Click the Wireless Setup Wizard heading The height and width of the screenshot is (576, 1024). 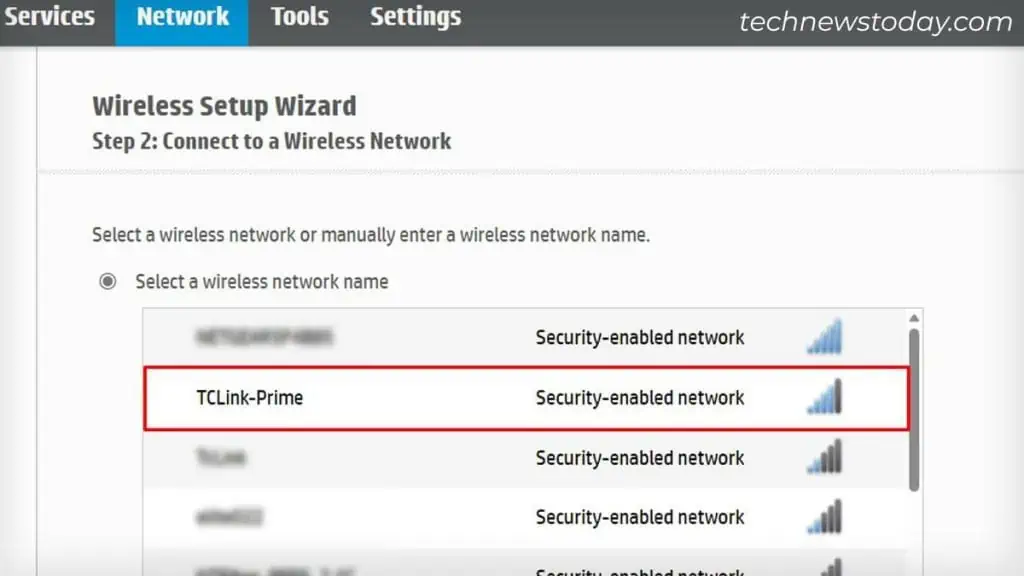pos(224,105)
